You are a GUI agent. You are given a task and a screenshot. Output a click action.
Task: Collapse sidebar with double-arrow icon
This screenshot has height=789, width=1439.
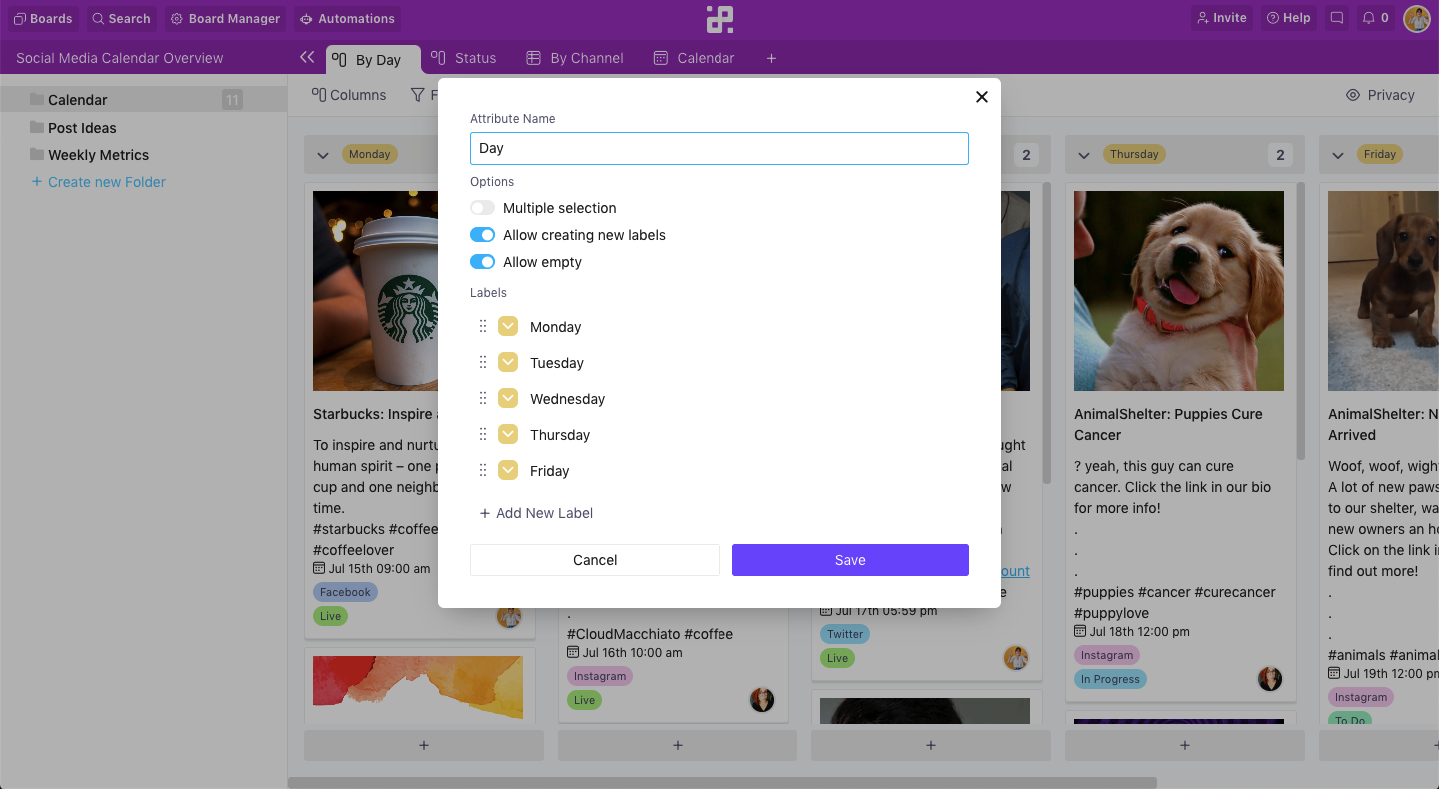[x=307, y=58]
